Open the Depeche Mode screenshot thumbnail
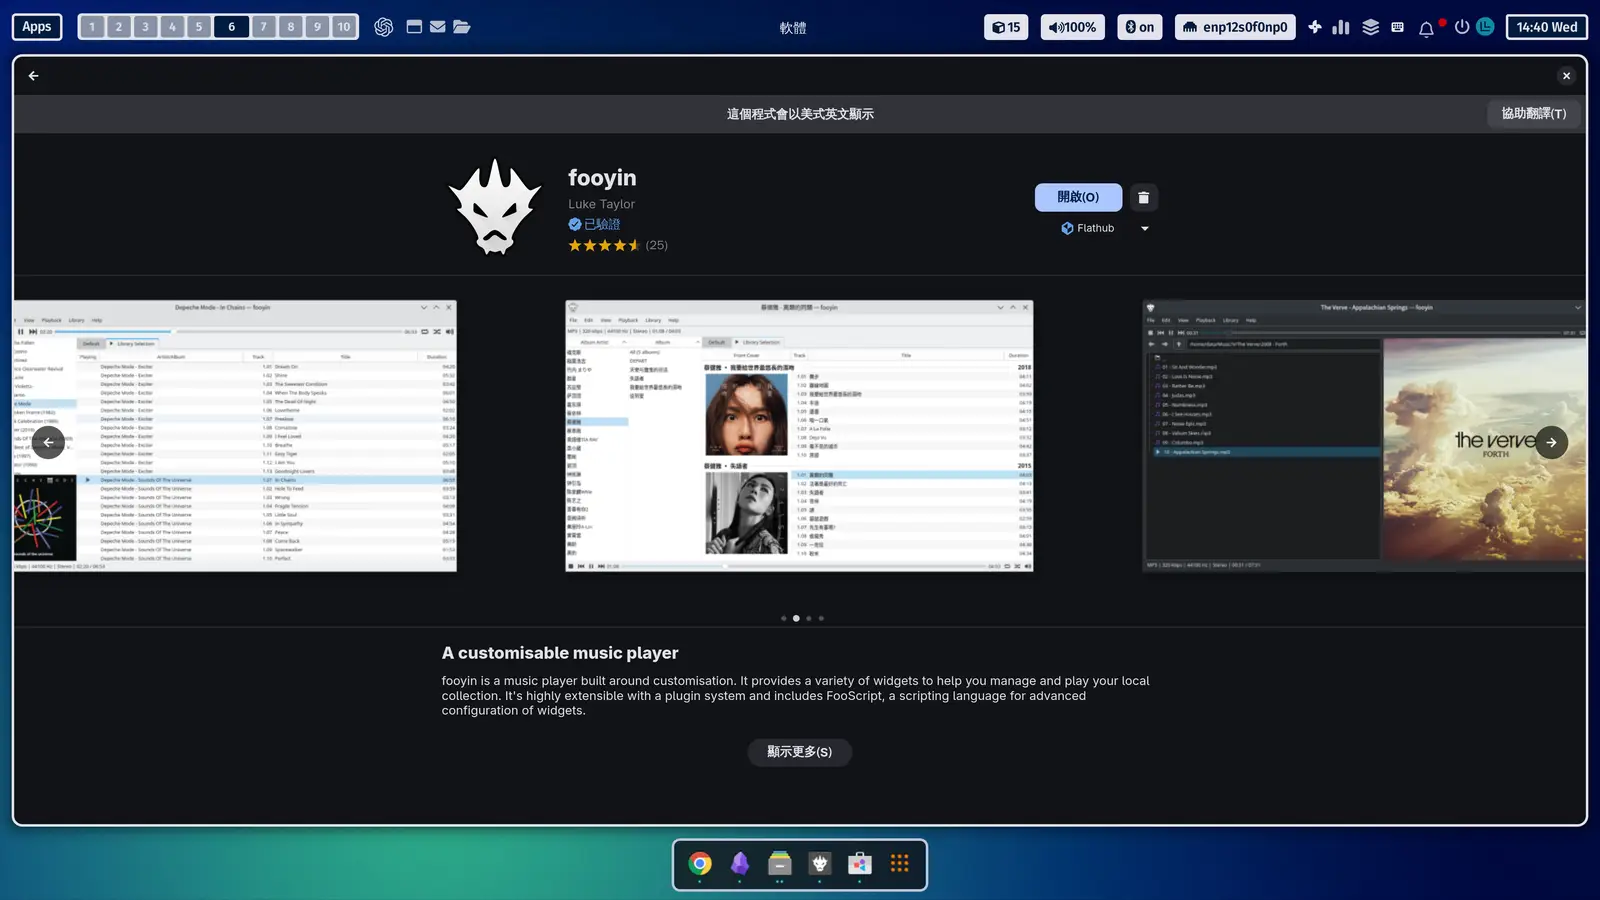This screenshot has width=1600, height=900. click(x=235, y=436)
